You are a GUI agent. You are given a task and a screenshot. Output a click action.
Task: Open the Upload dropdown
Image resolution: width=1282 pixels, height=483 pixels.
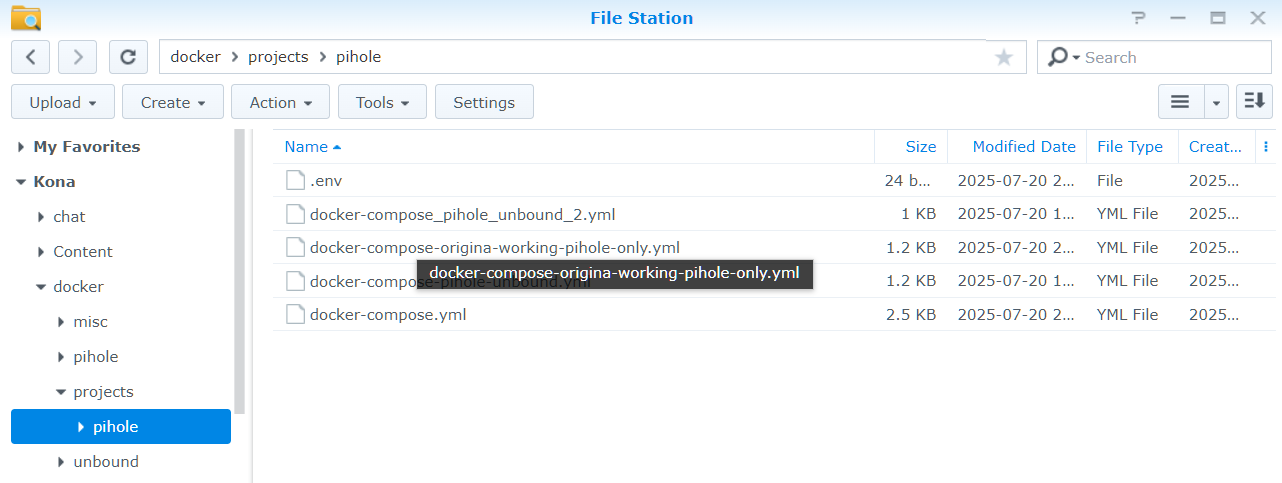pos(63,102)
